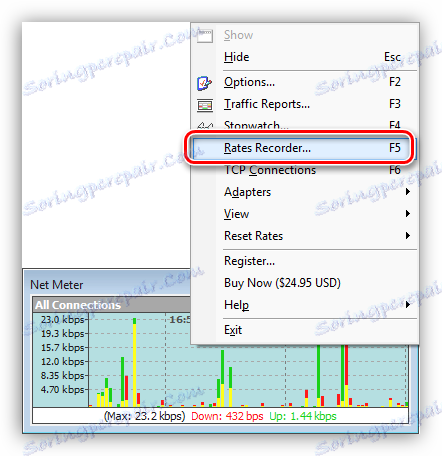The width and height of the screenshot is (442, 456).
Task: Click the All Connections graph header
Action: pyautogui.click(x=78, y=305)
